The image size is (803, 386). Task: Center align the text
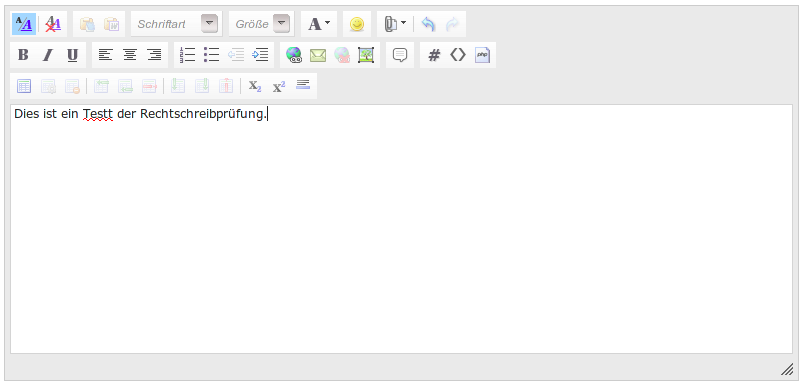(130, 55)
